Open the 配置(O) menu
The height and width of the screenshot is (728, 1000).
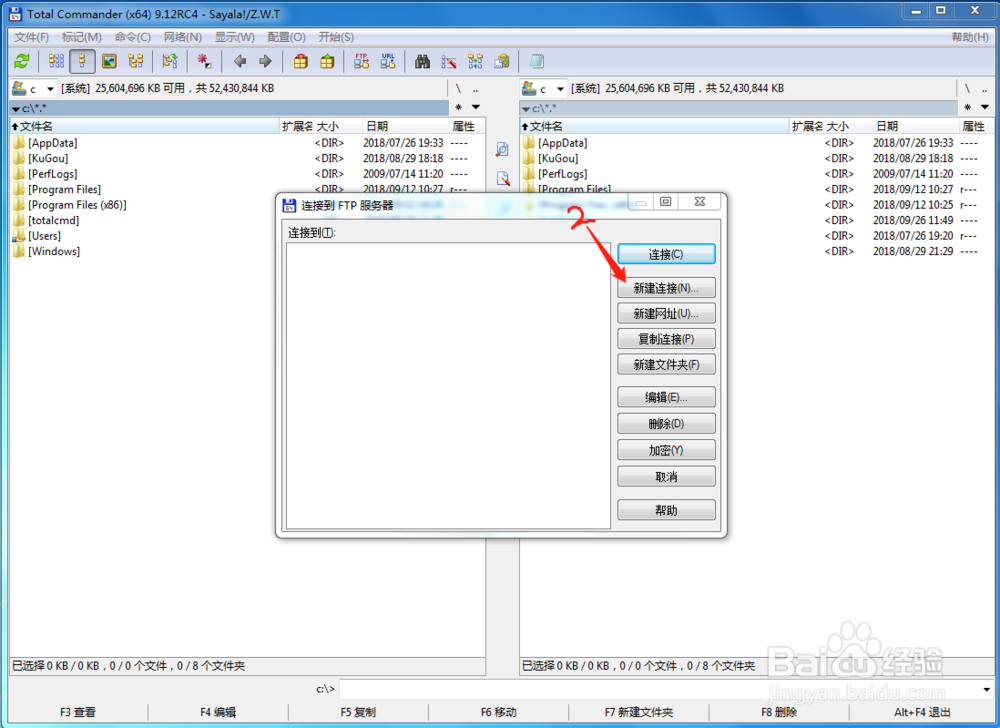tap(286, 37)
